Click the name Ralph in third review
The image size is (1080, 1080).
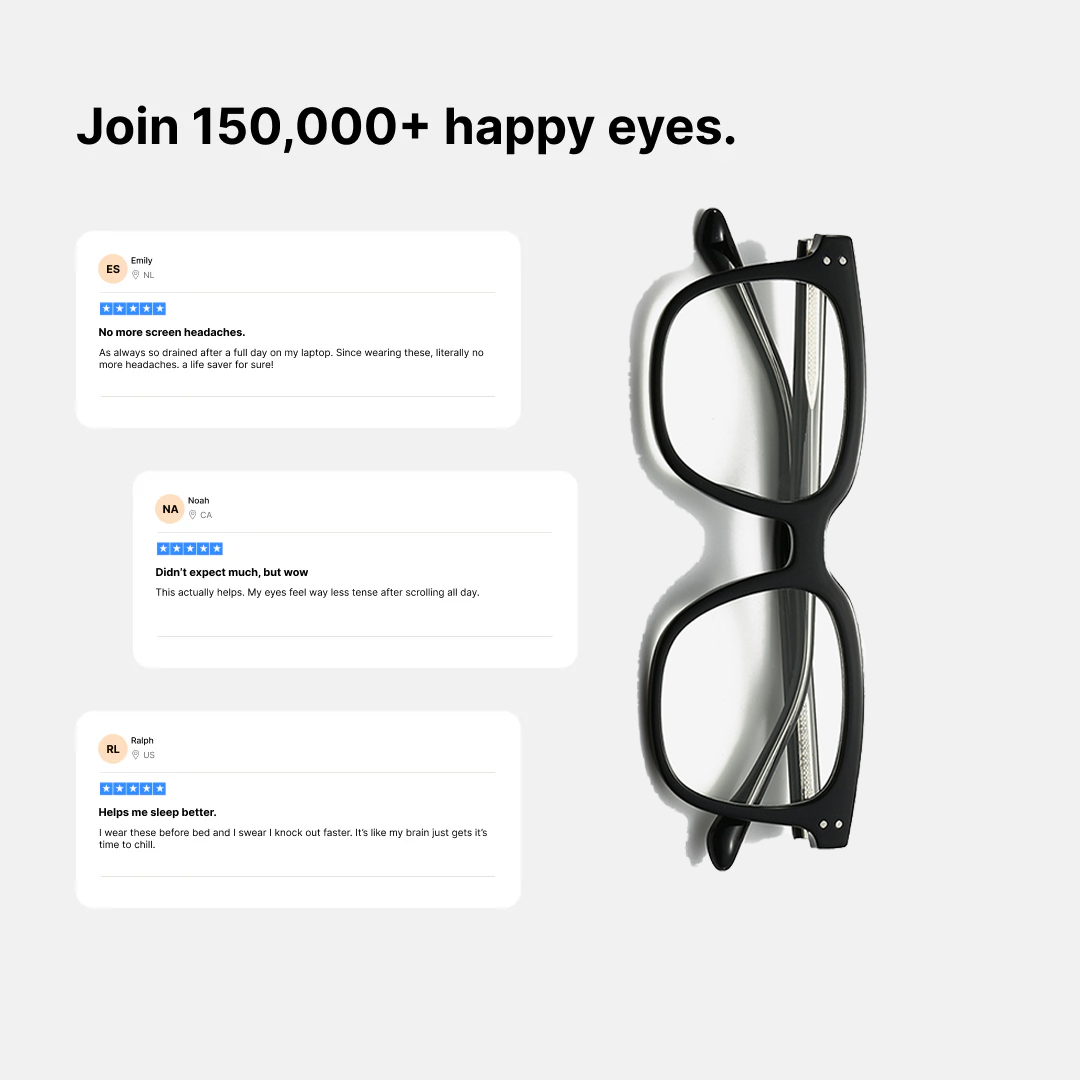pos(143,740)
